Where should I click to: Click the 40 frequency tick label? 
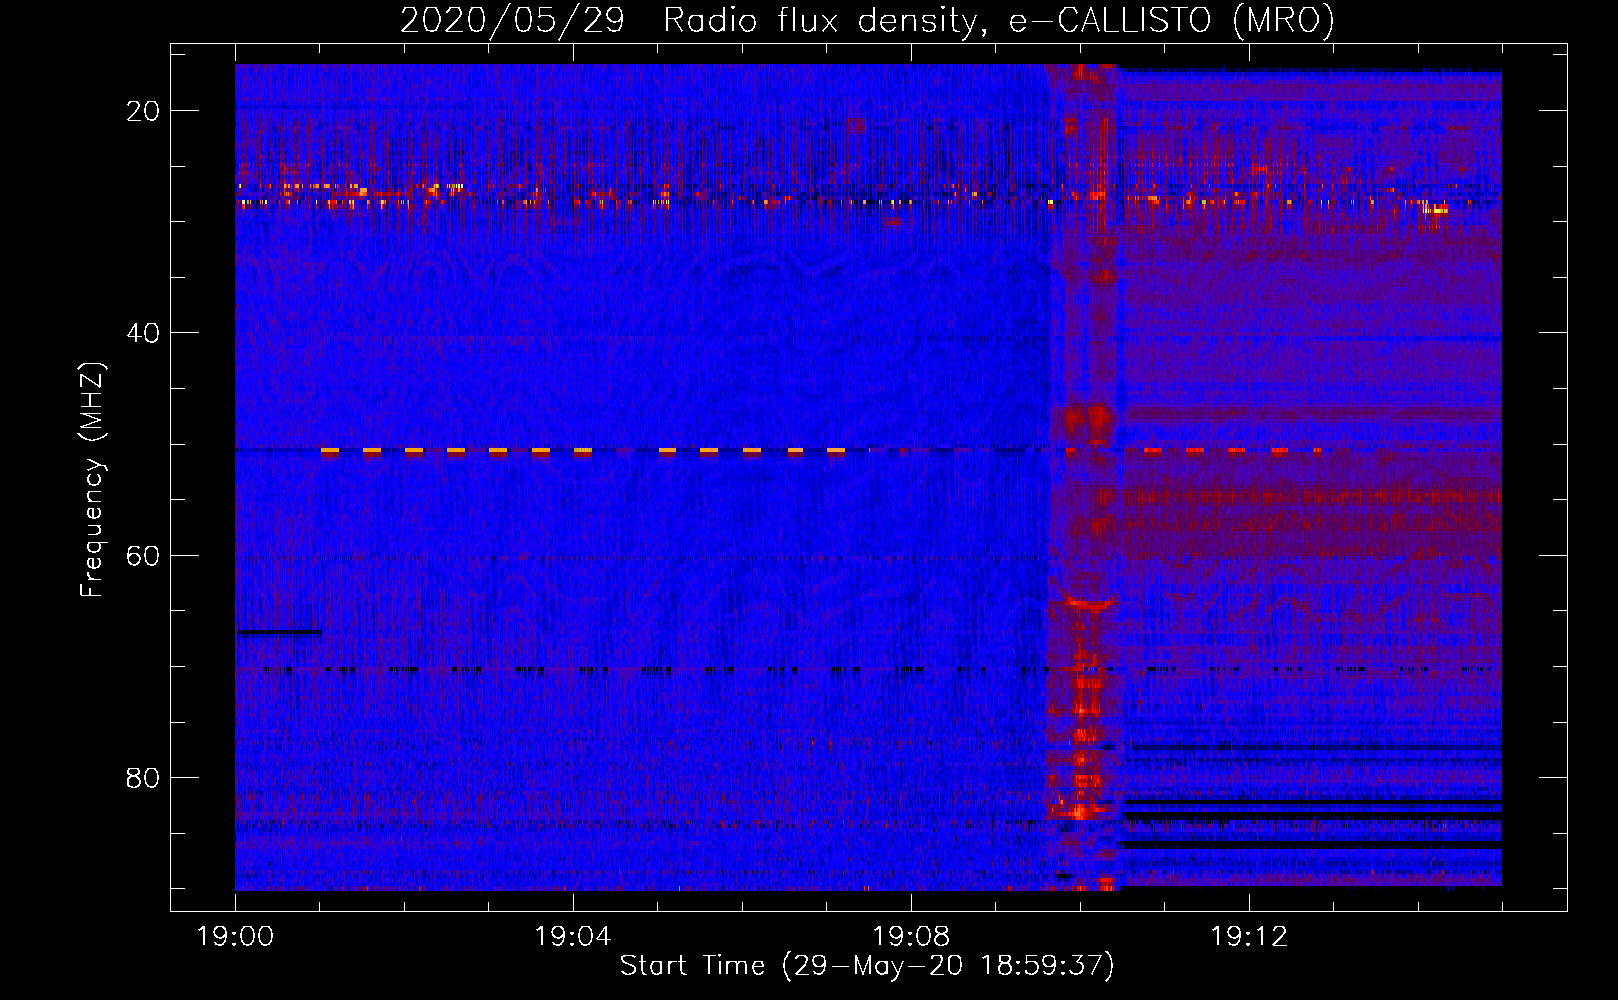(x=143, y=333)
